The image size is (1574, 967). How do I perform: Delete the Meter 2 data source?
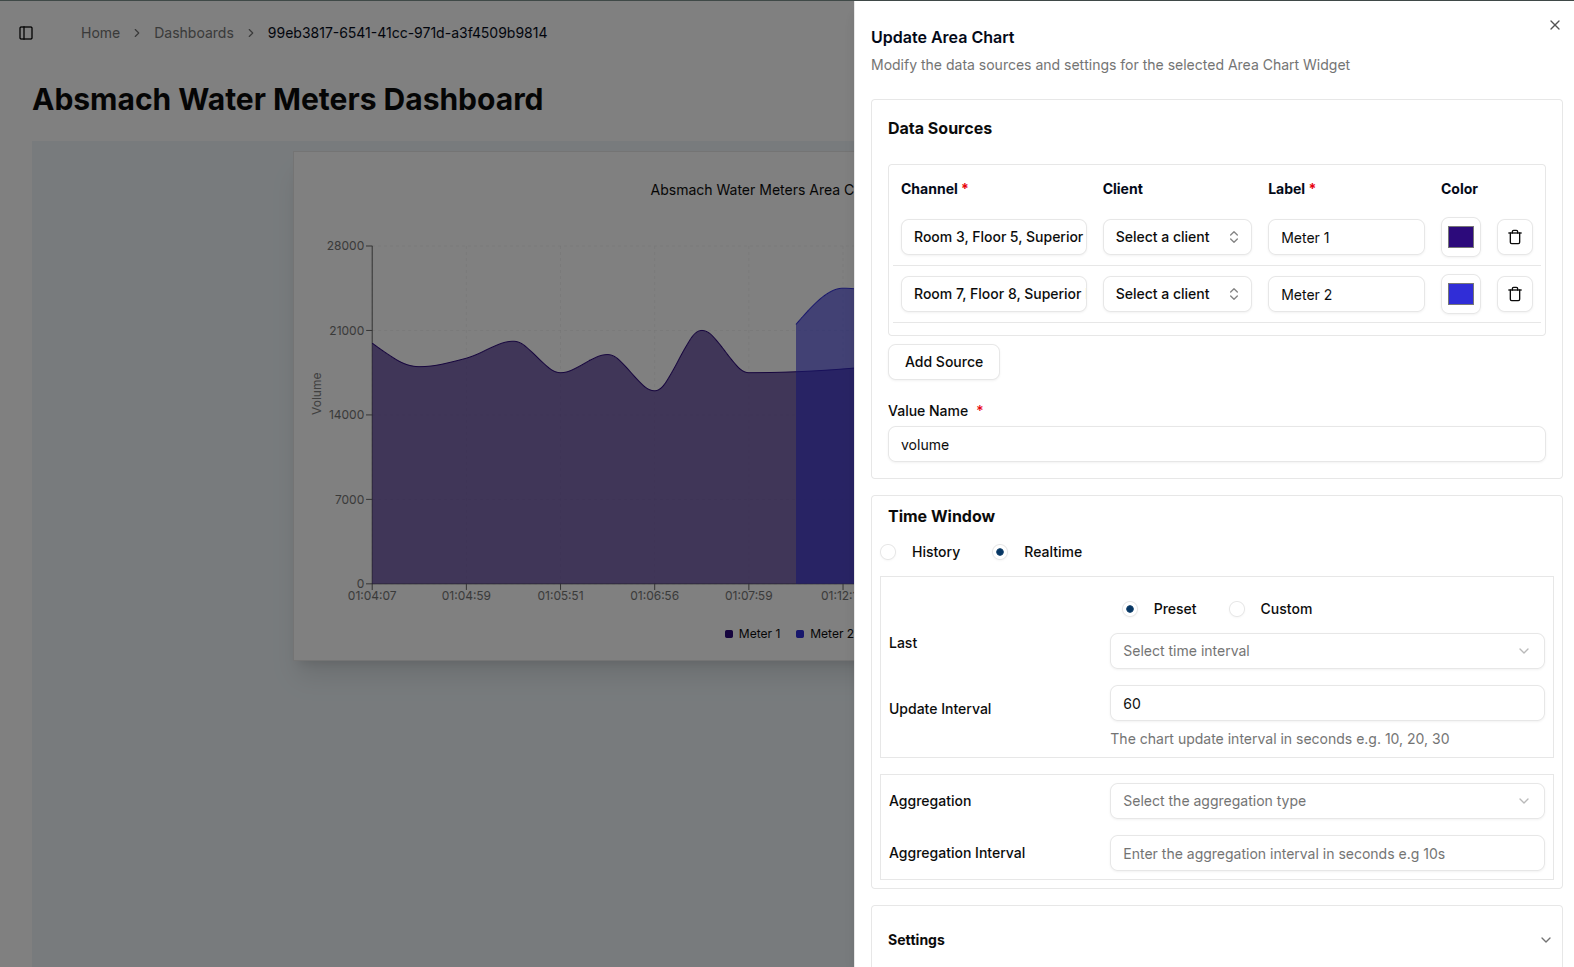[1514, 294]
